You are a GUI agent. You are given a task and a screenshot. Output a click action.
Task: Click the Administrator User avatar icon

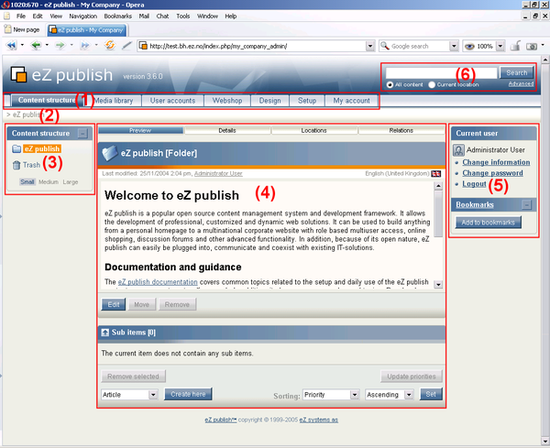pyautogui.click(x=458, y=150)
